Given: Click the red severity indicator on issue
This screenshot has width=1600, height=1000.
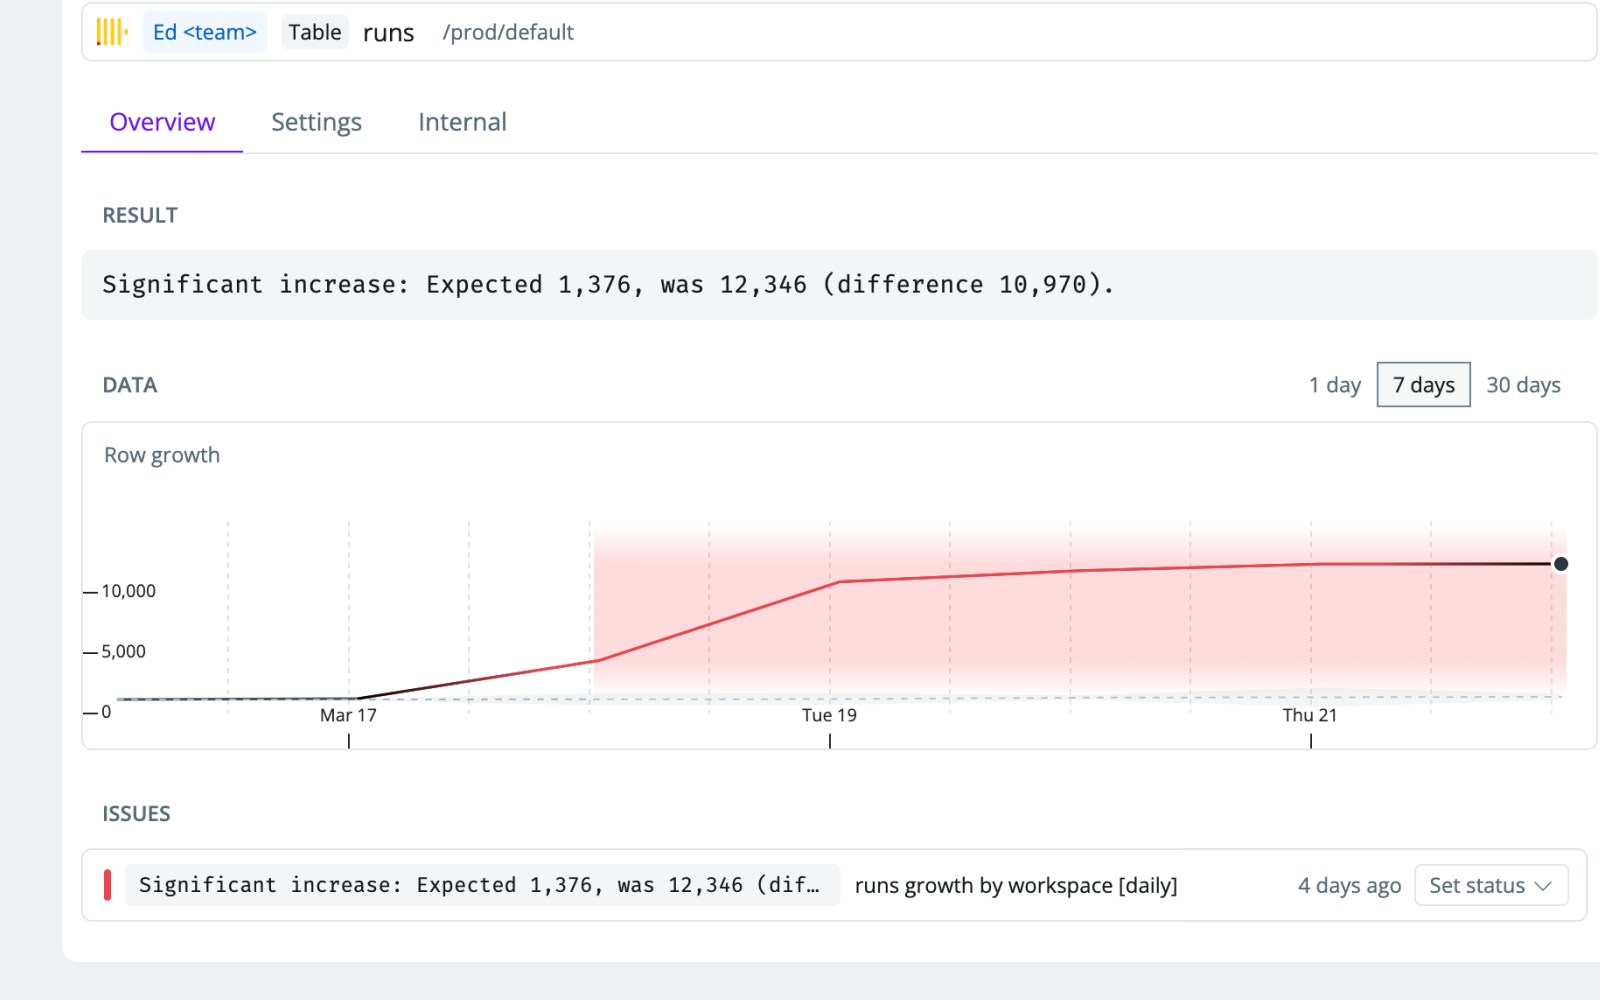Looking at the screenshot, I should 107,885.
